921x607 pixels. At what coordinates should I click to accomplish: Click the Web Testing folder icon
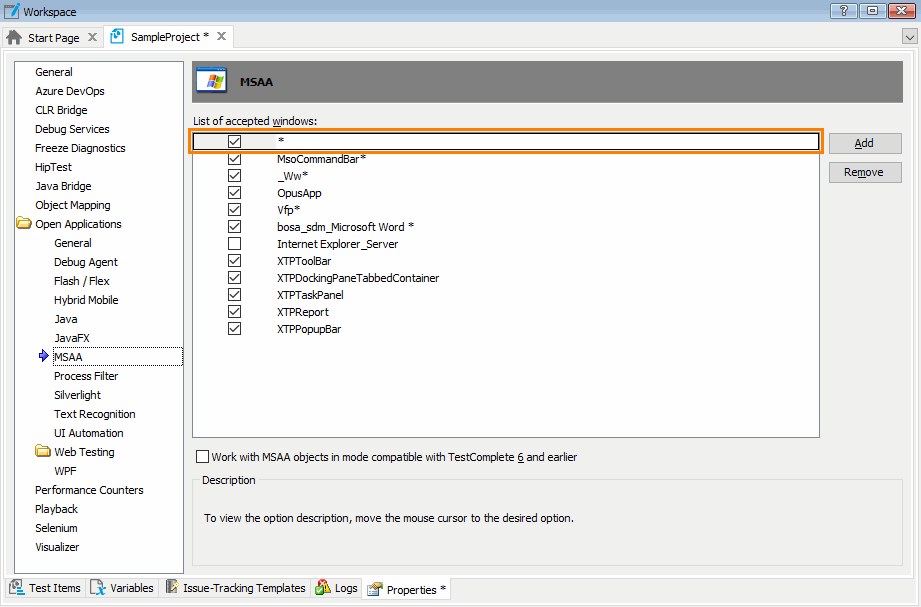(43, 452)
